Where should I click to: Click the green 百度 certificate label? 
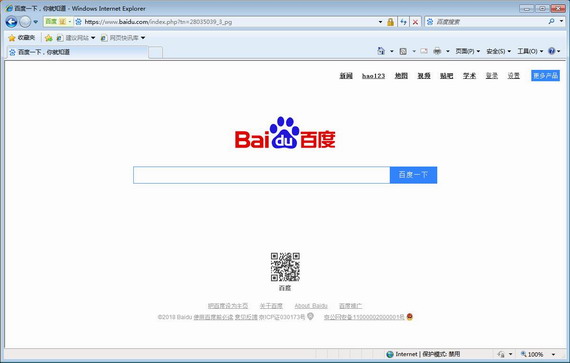point(58,21)
